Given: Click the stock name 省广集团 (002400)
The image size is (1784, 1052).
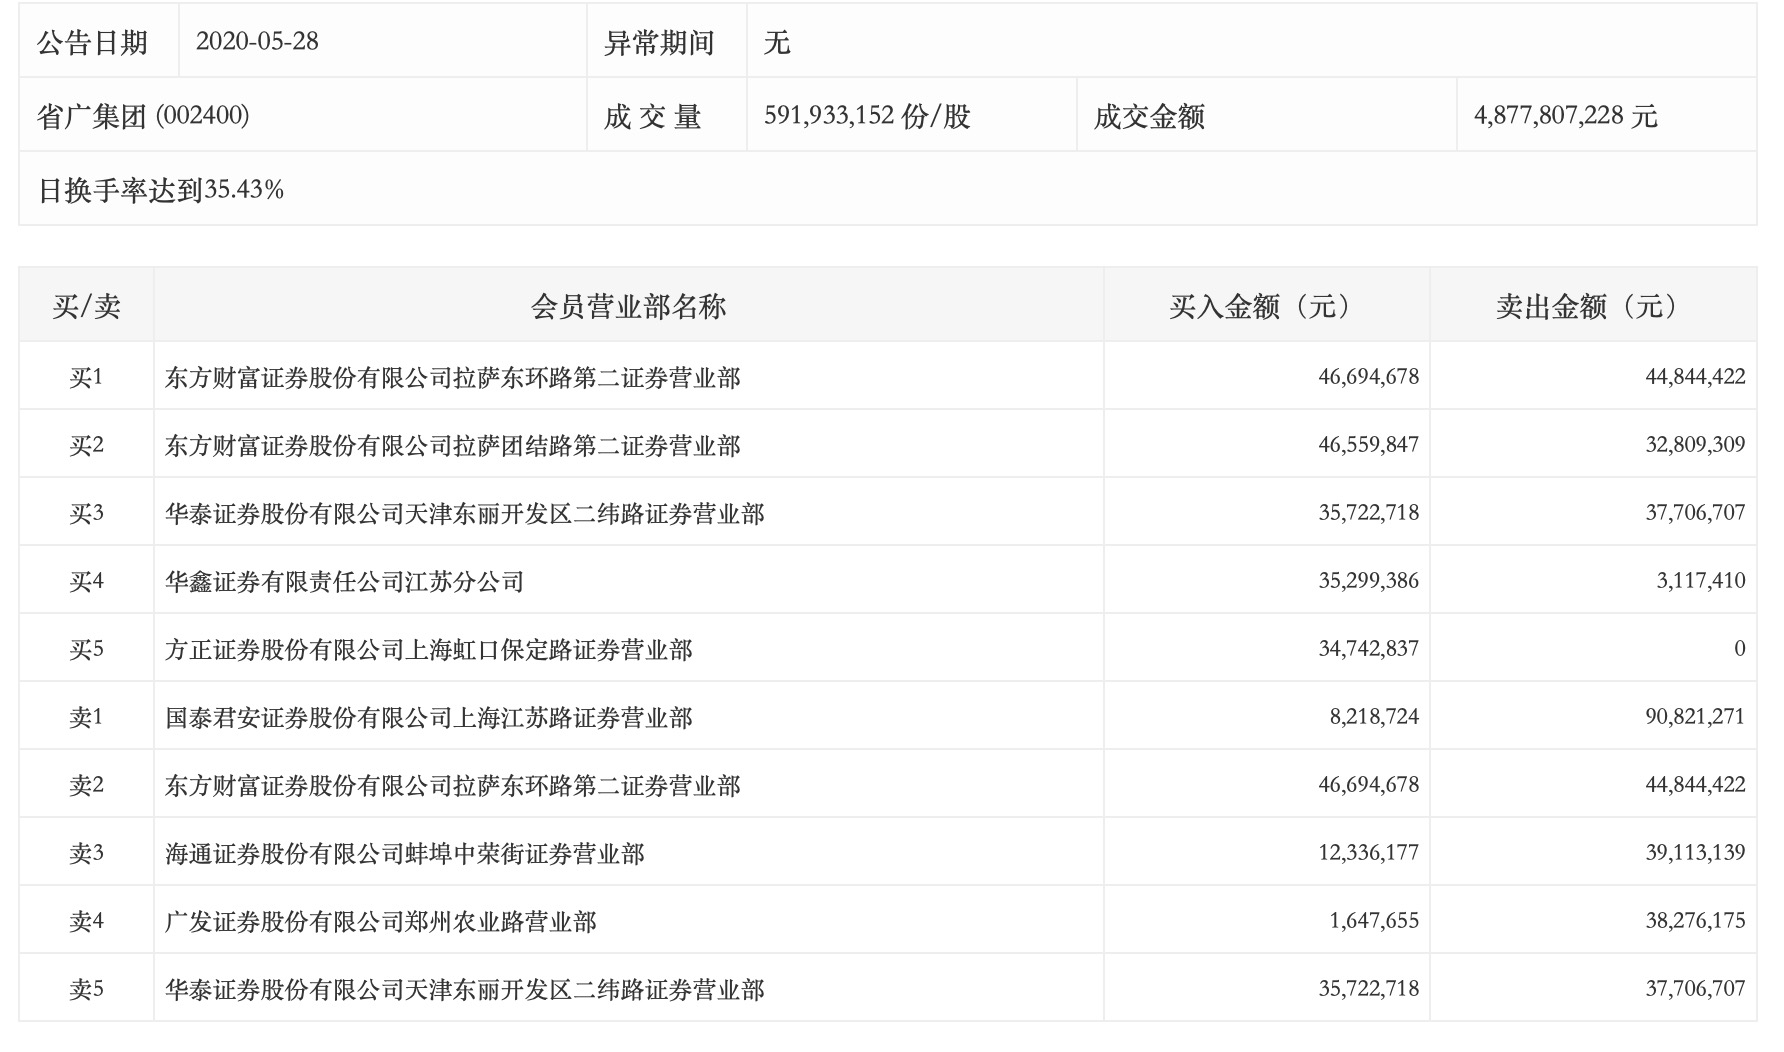Looking at the screenshot, I should 143,116.
